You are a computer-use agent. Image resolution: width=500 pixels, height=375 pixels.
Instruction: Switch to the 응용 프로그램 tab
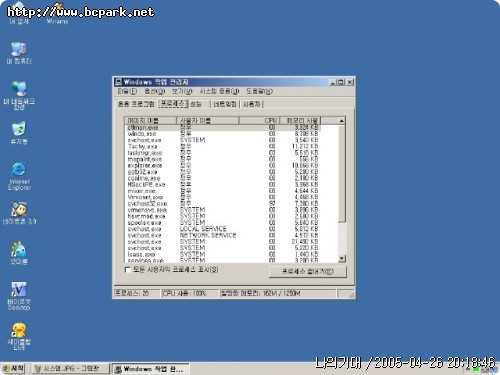(136, 104)
